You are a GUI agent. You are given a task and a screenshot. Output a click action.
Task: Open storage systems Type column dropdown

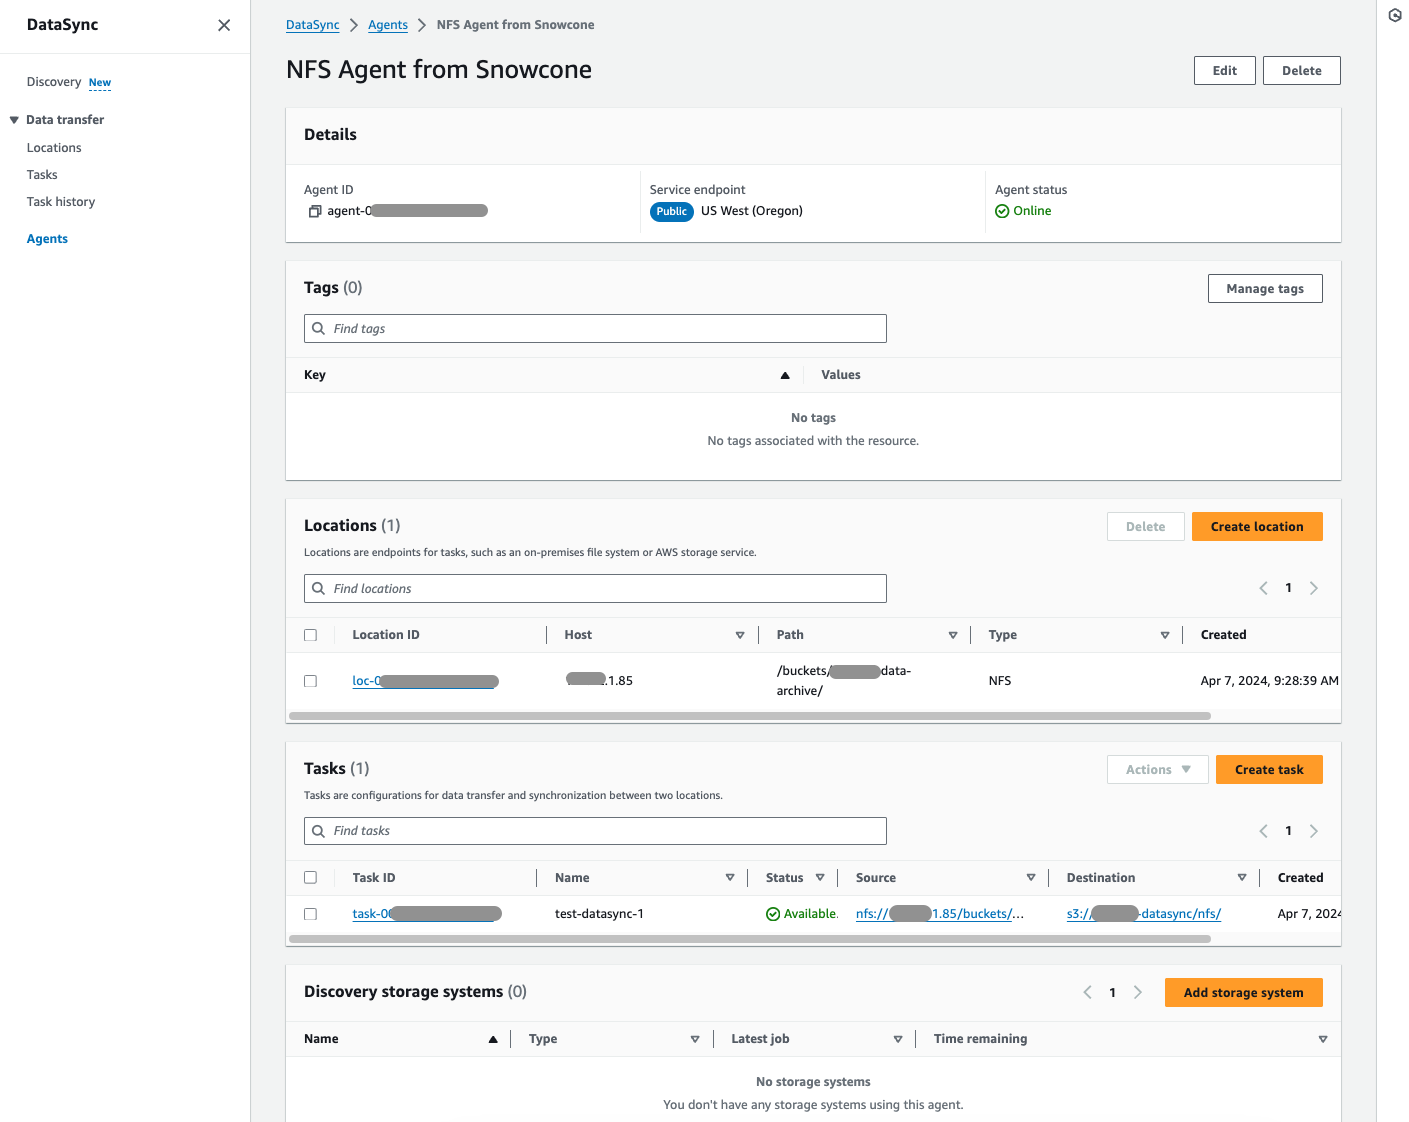point(695,1039)
